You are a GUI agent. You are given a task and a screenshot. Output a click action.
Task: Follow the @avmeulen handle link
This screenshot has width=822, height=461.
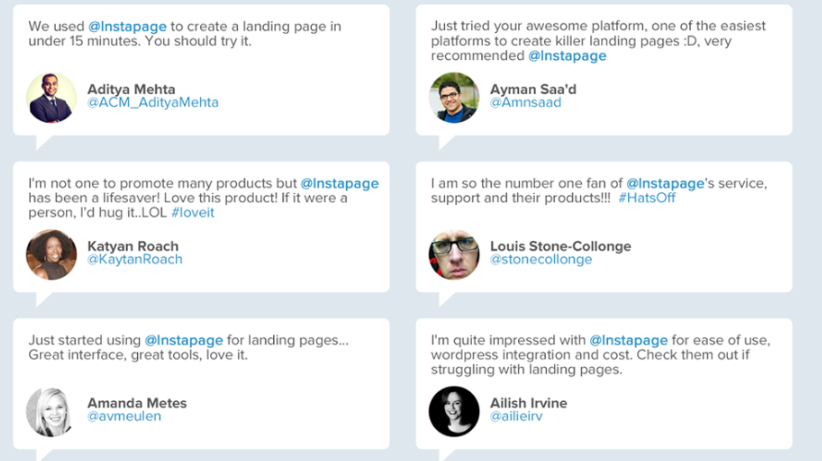[x=121, y=417]
